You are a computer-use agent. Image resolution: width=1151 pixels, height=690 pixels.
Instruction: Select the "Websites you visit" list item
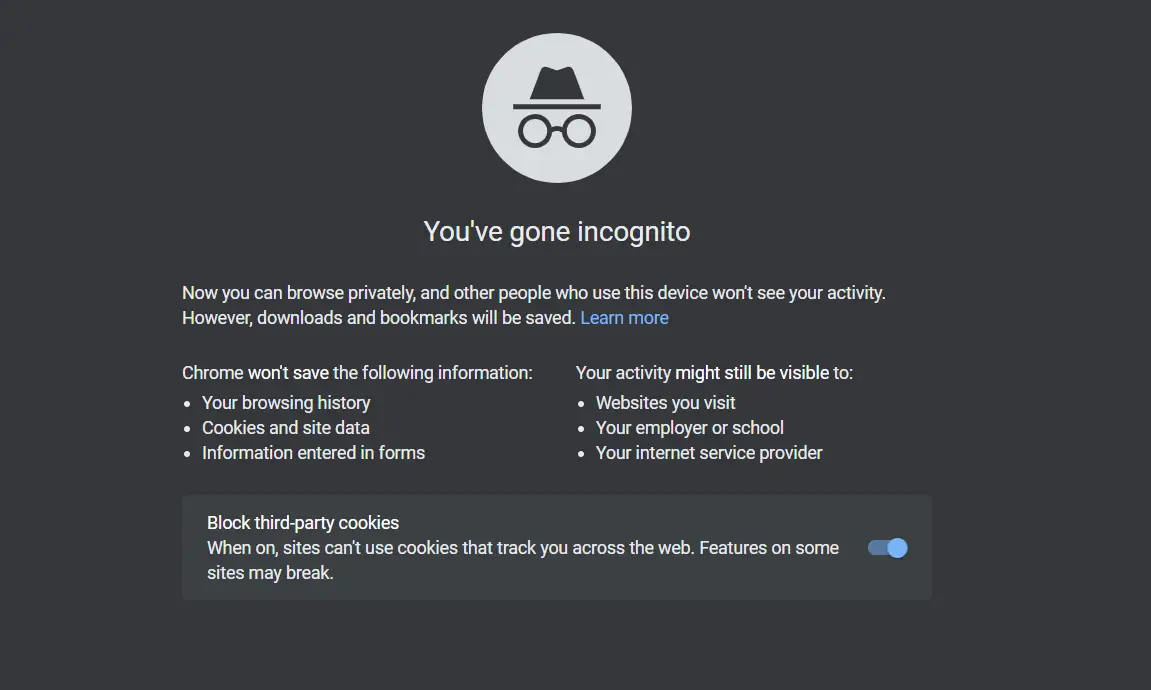coord(665,403)
